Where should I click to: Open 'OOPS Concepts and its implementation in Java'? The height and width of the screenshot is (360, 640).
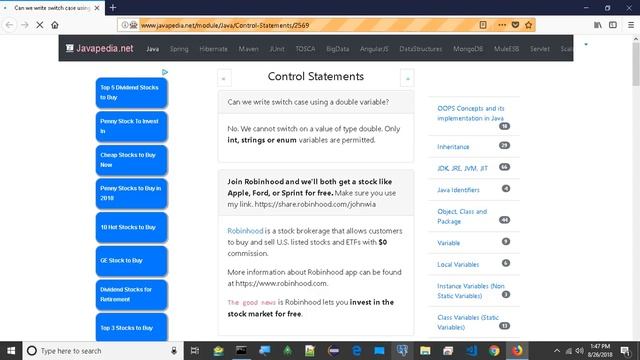(471, 113)
